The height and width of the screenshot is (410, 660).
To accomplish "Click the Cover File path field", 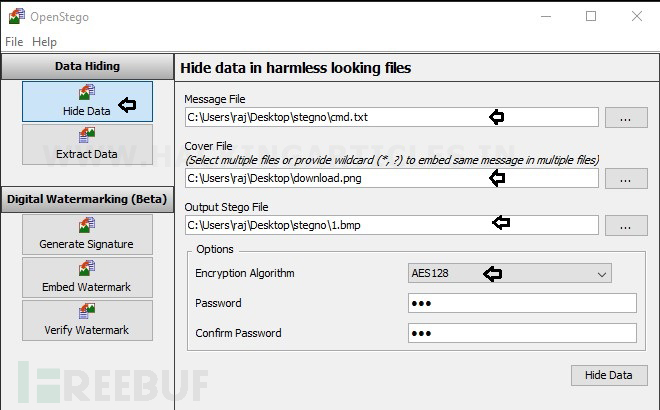I will tap(391, 178).
